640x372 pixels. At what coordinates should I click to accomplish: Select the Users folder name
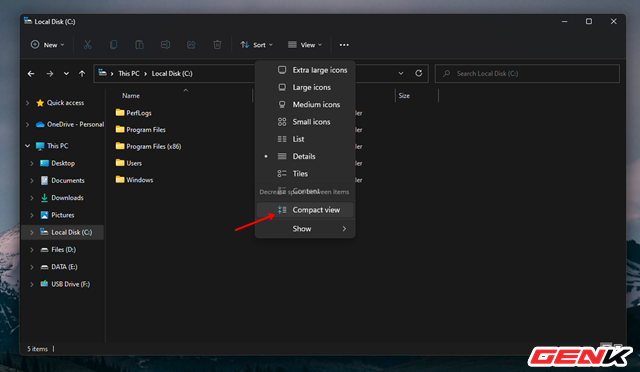[134, 163]
